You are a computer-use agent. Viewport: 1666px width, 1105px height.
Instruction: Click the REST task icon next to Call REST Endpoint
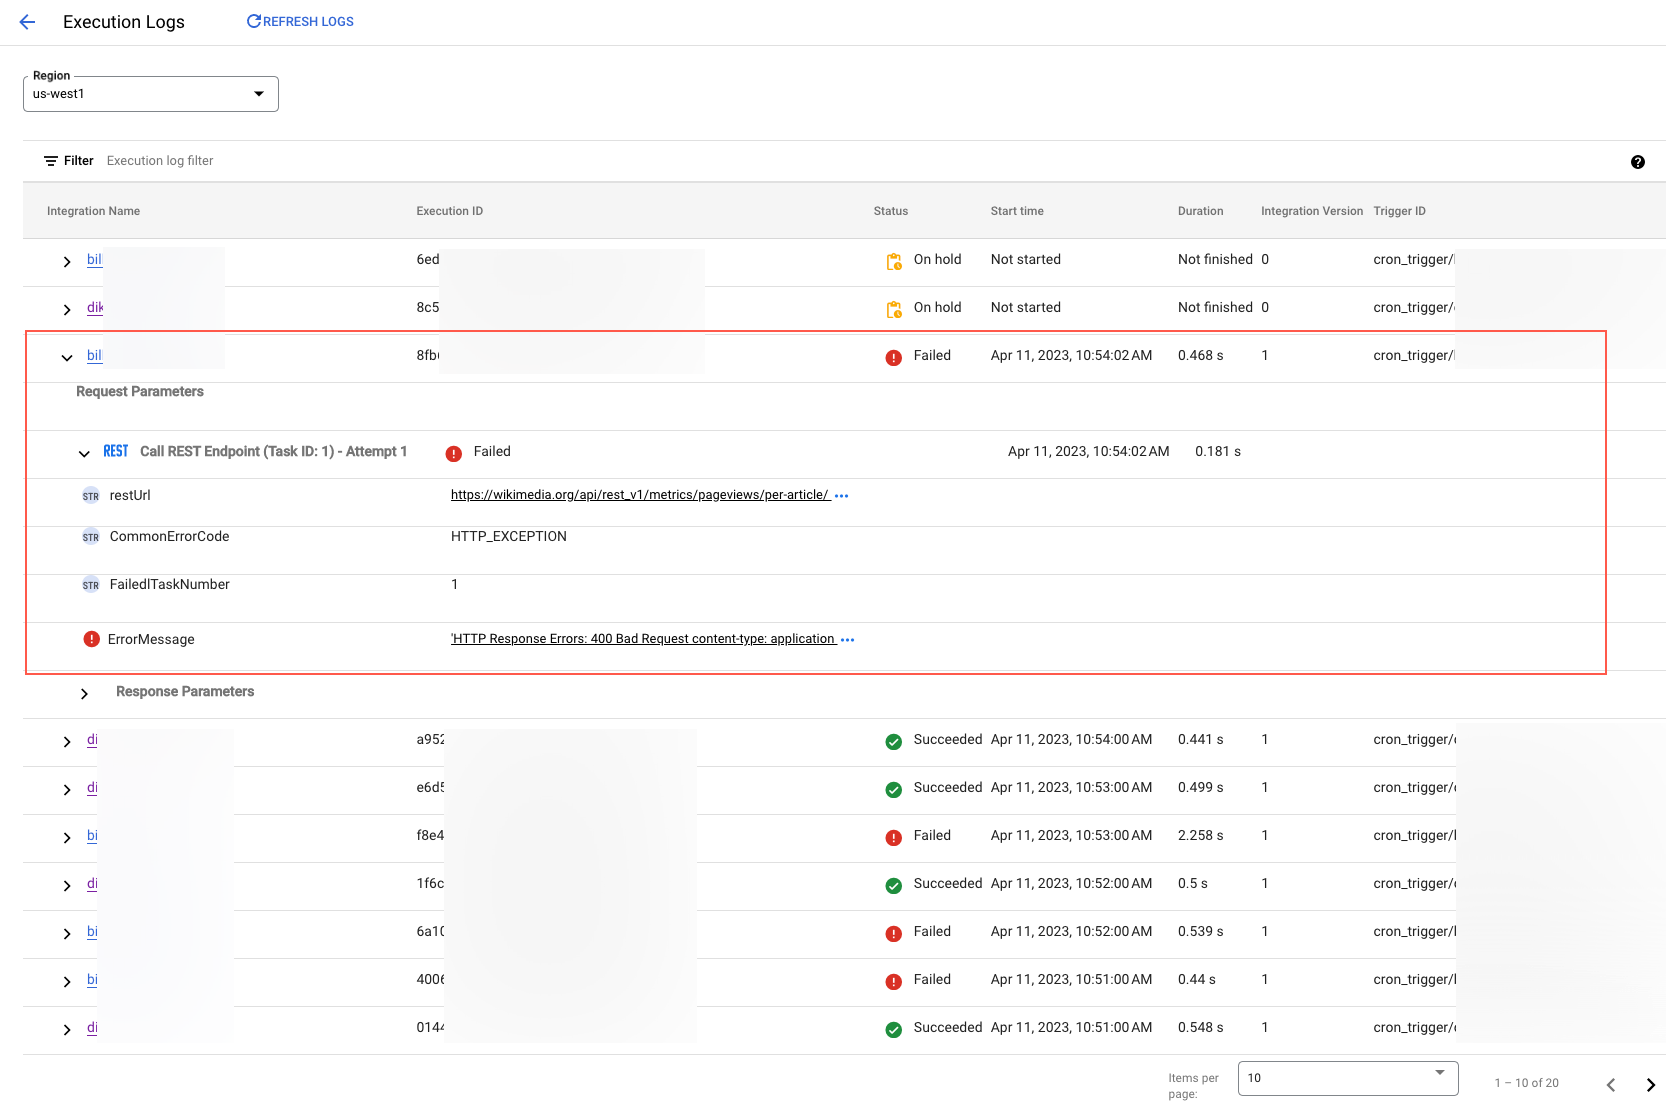(x=115, y=451)
